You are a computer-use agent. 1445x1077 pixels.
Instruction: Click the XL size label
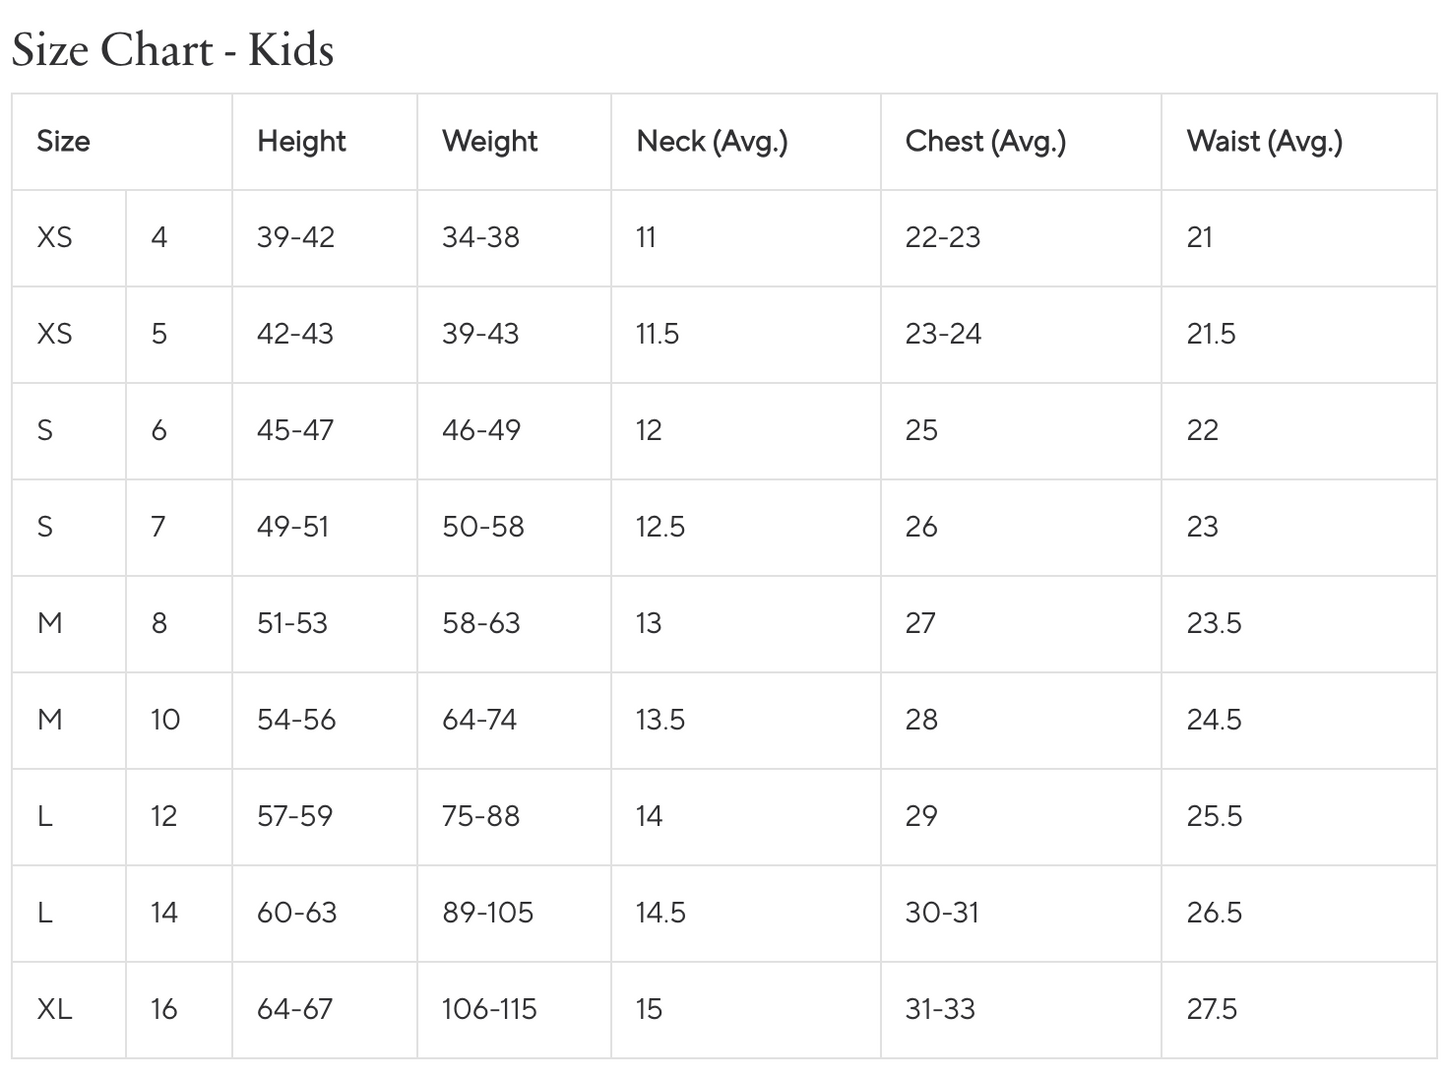55,1009
